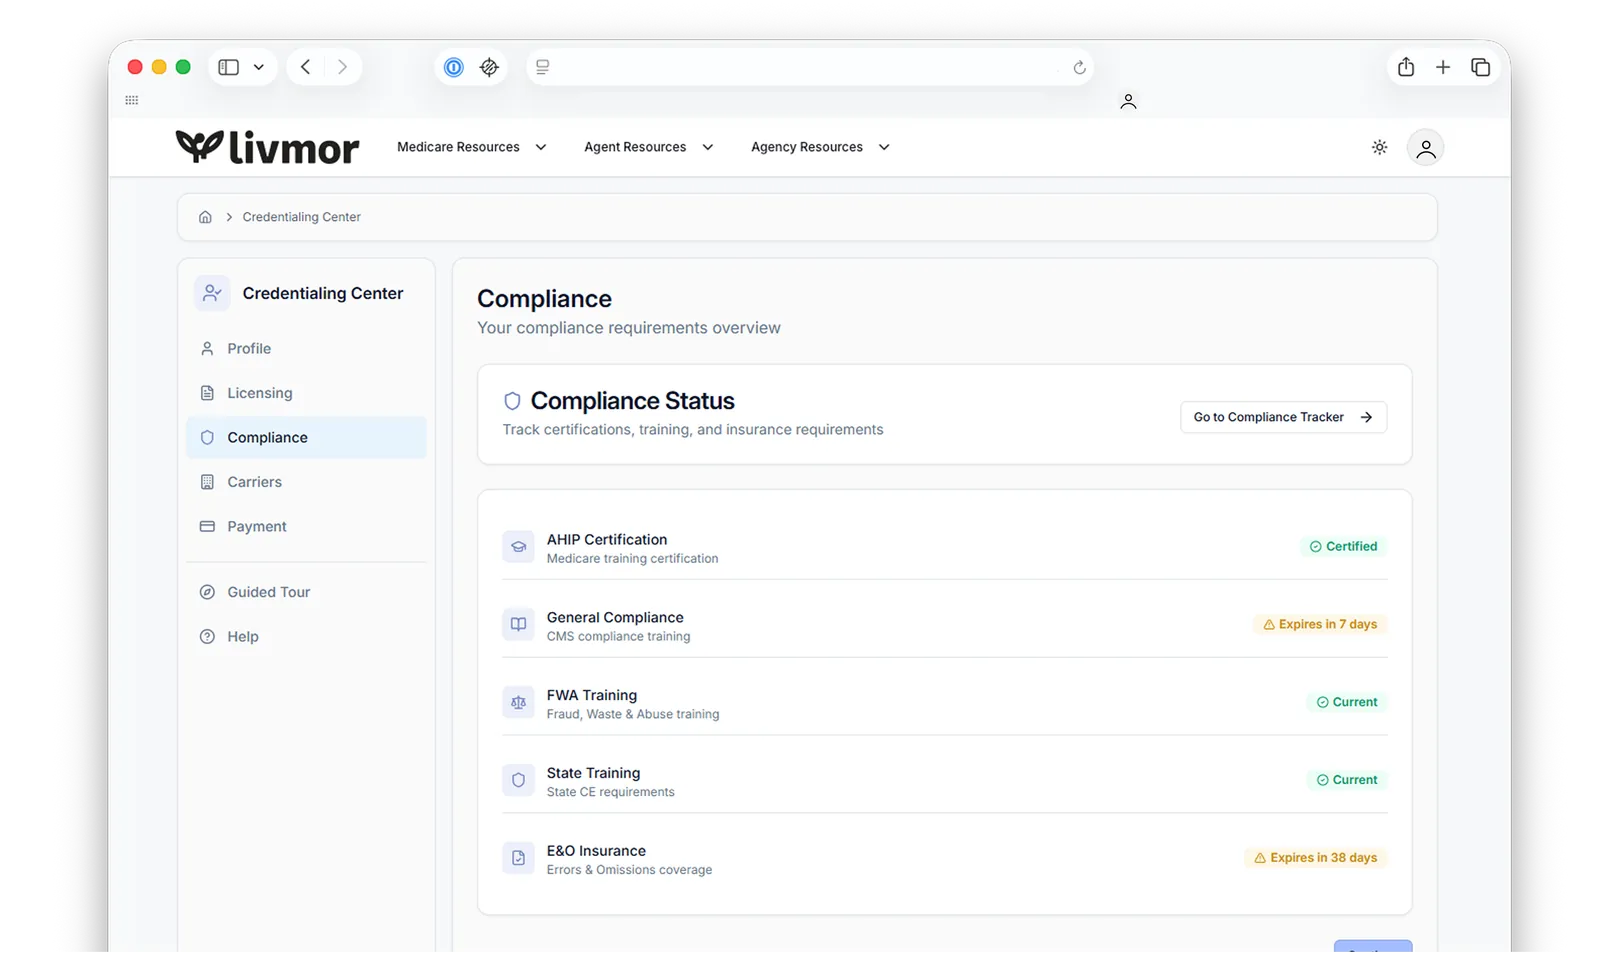Click the grid dots icon below window controls

click(132, 100)
